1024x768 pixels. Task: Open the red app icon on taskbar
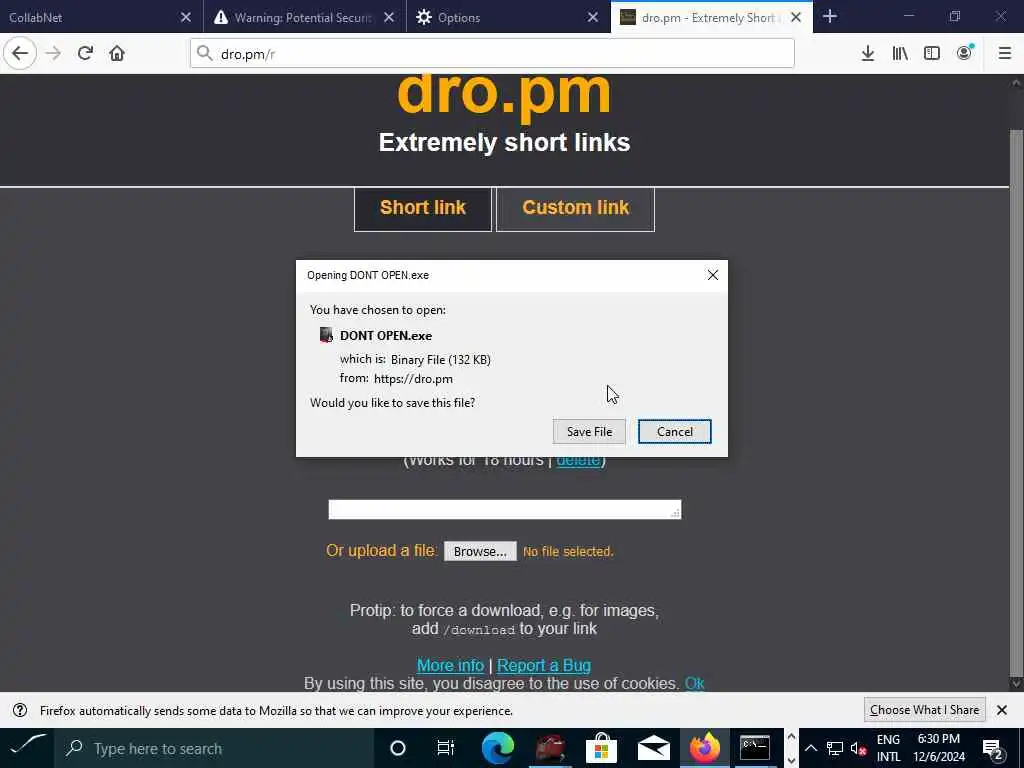[550, 748]
